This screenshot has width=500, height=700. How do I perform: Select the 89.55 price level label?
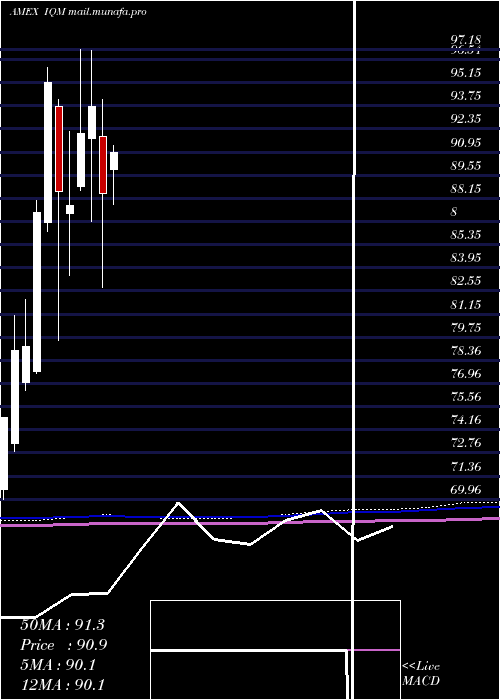tap(466, 165)
